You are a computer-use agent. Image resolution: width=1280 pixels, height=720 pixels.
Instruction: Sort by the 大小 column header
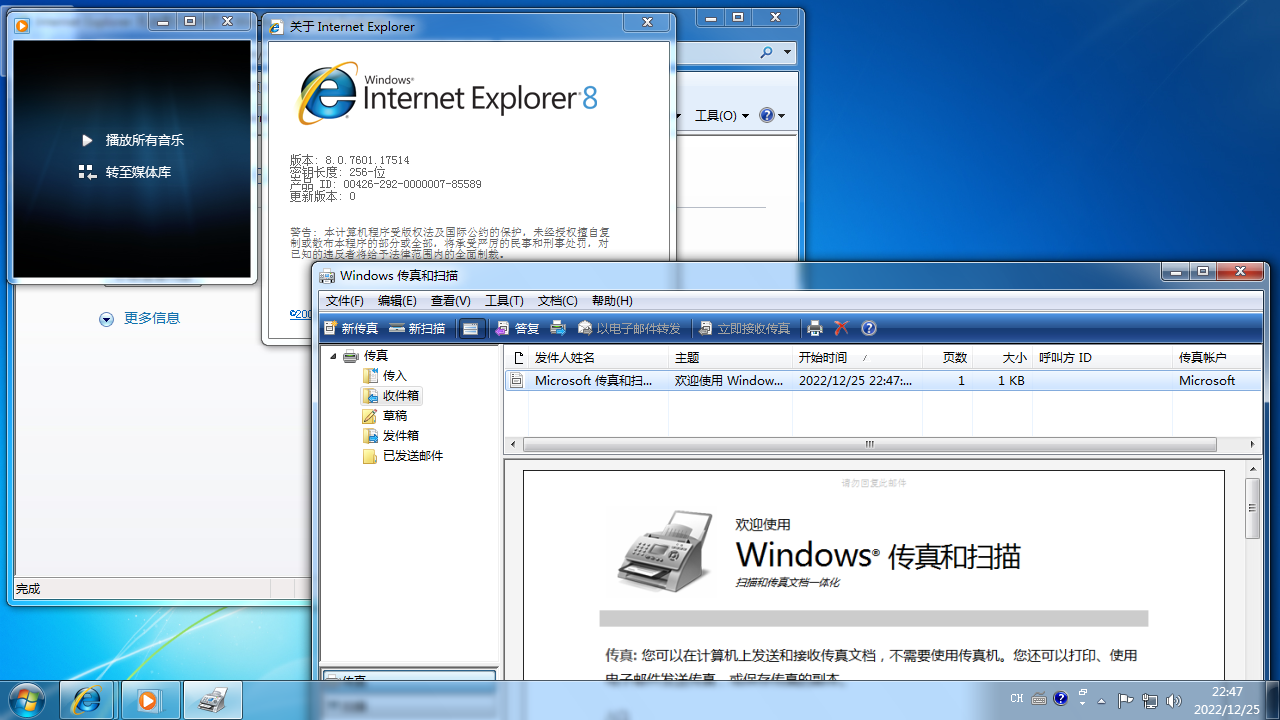click(1003, 358)
